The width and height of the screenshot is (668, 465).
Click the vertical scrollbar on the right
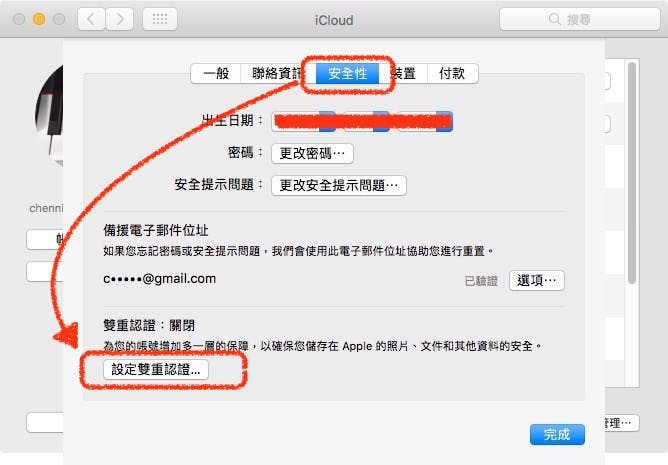click(632, 173)
